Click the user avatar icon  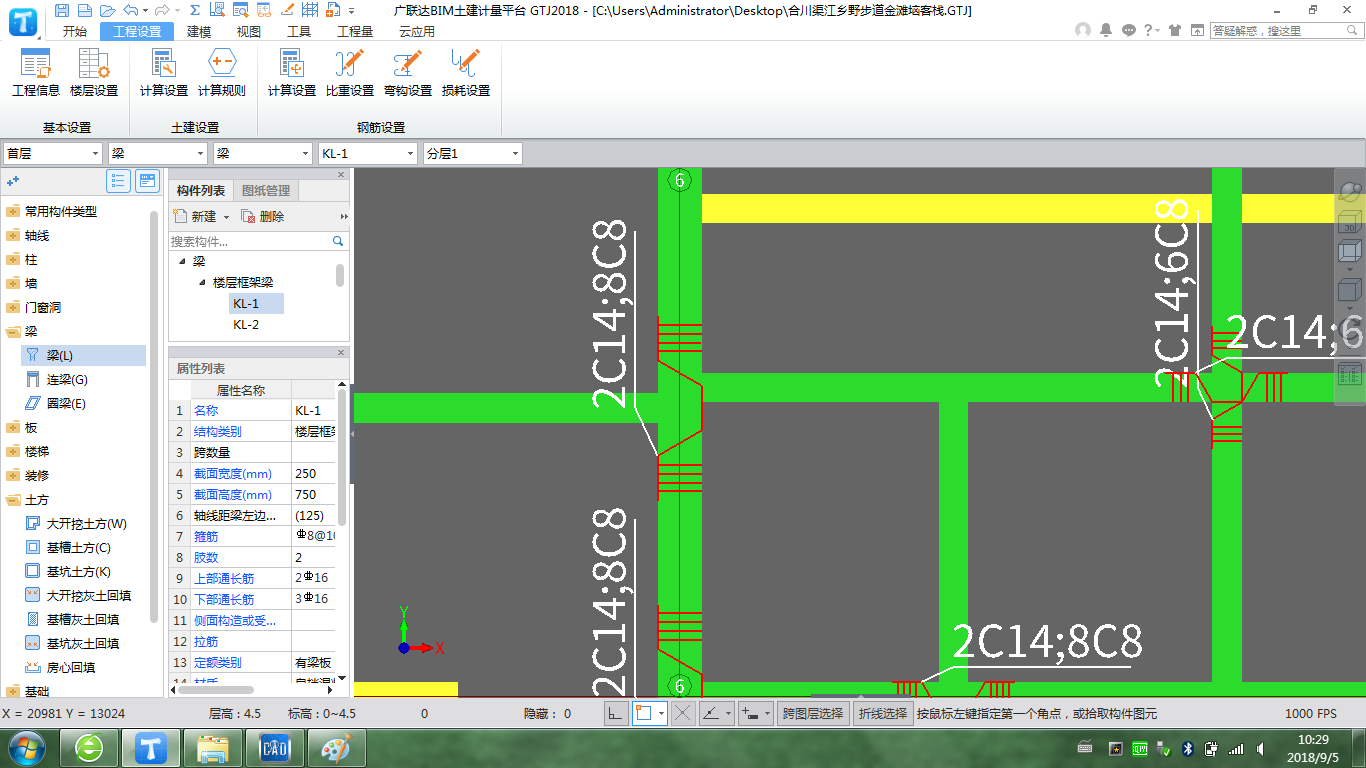coord(1083,30)
